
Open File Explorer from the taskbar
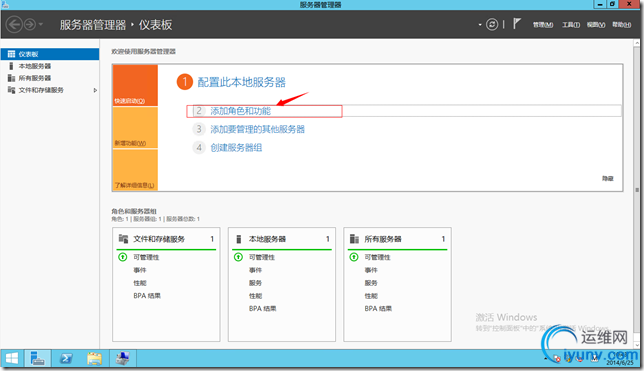click(x=94, y=359)
